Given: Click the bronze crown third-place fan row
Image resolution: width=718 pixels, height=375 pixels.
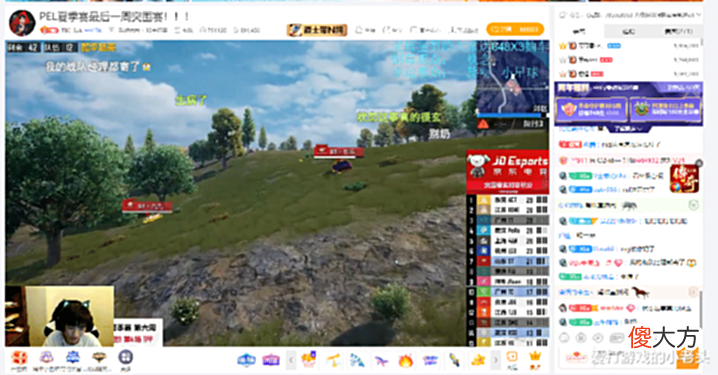Looking at the screenshot, I should click(x=629, y=73).
